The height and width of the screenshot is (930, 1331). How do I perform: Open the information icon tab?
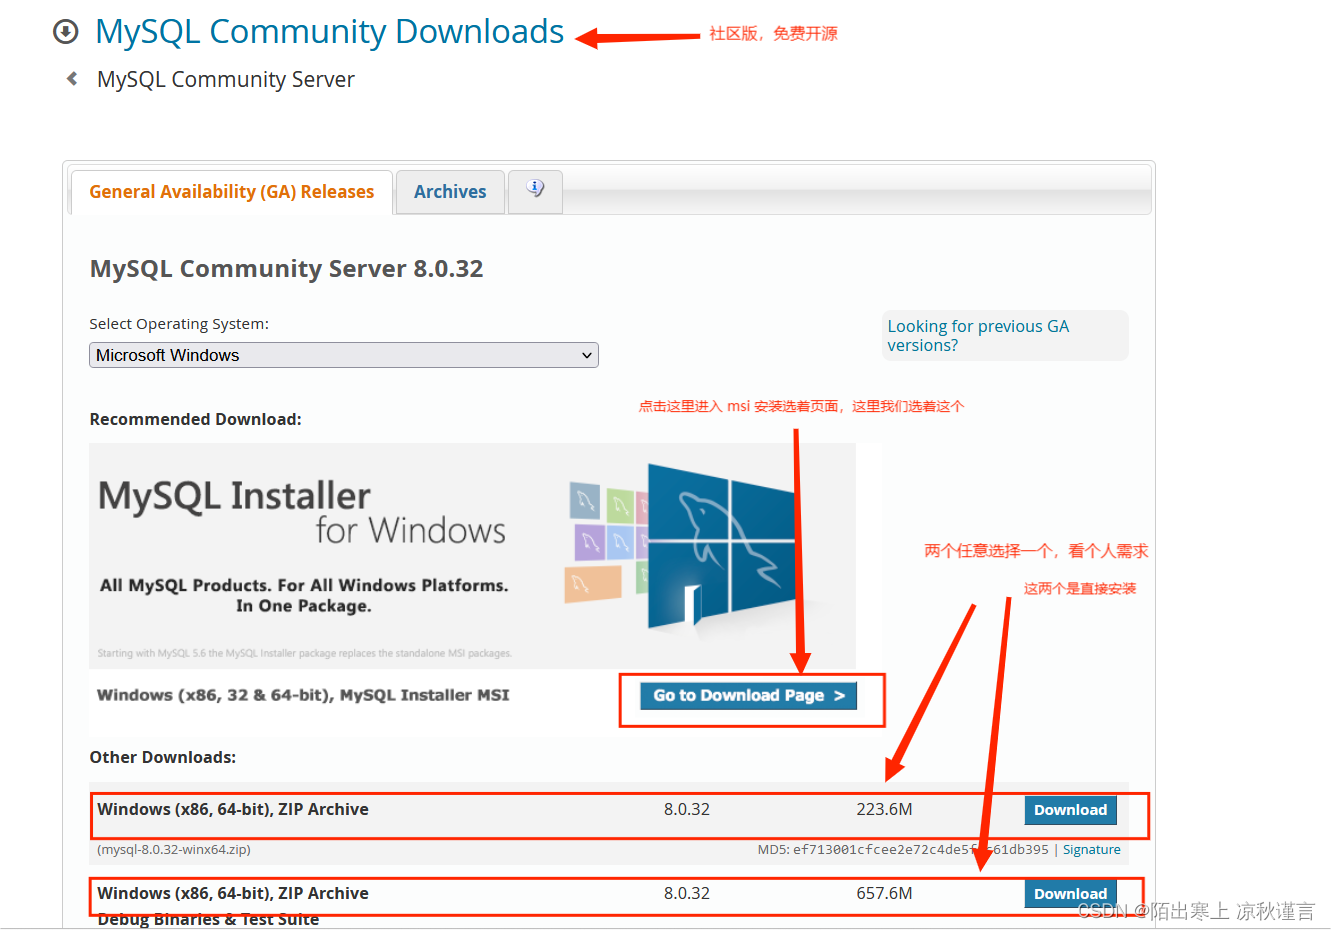(535, 191)
